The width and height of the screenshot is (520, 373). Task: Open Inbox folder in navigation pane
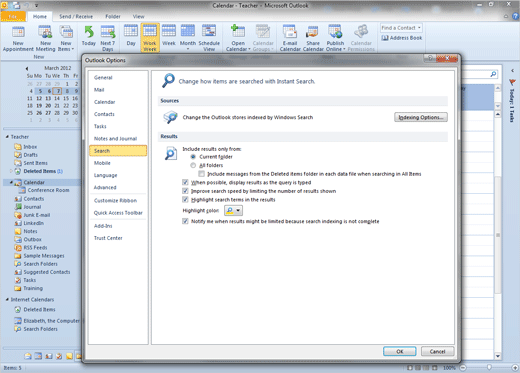(x=30, y=147)
